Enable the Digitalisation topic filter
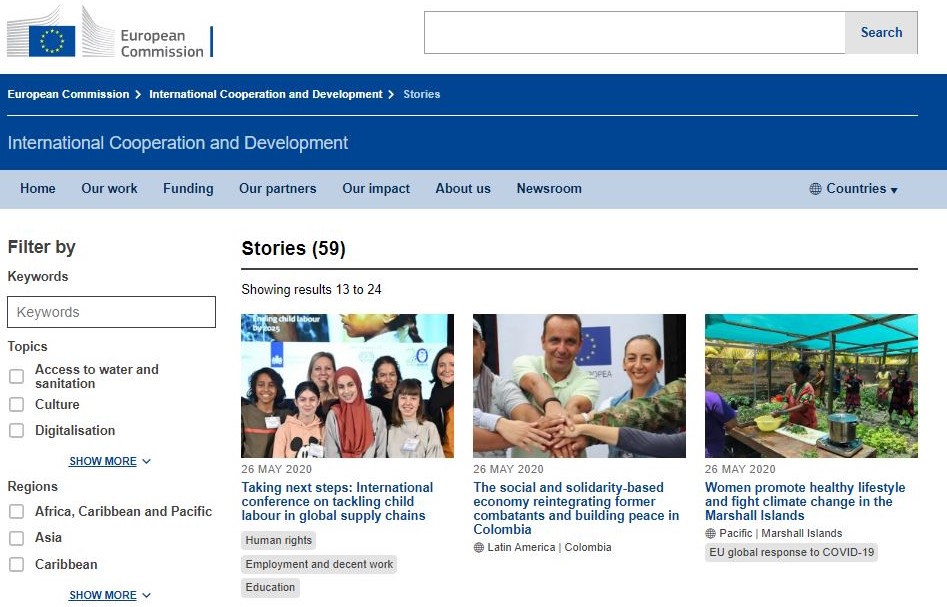The width and height of the screenshot is (947, 607). [16, 431]
